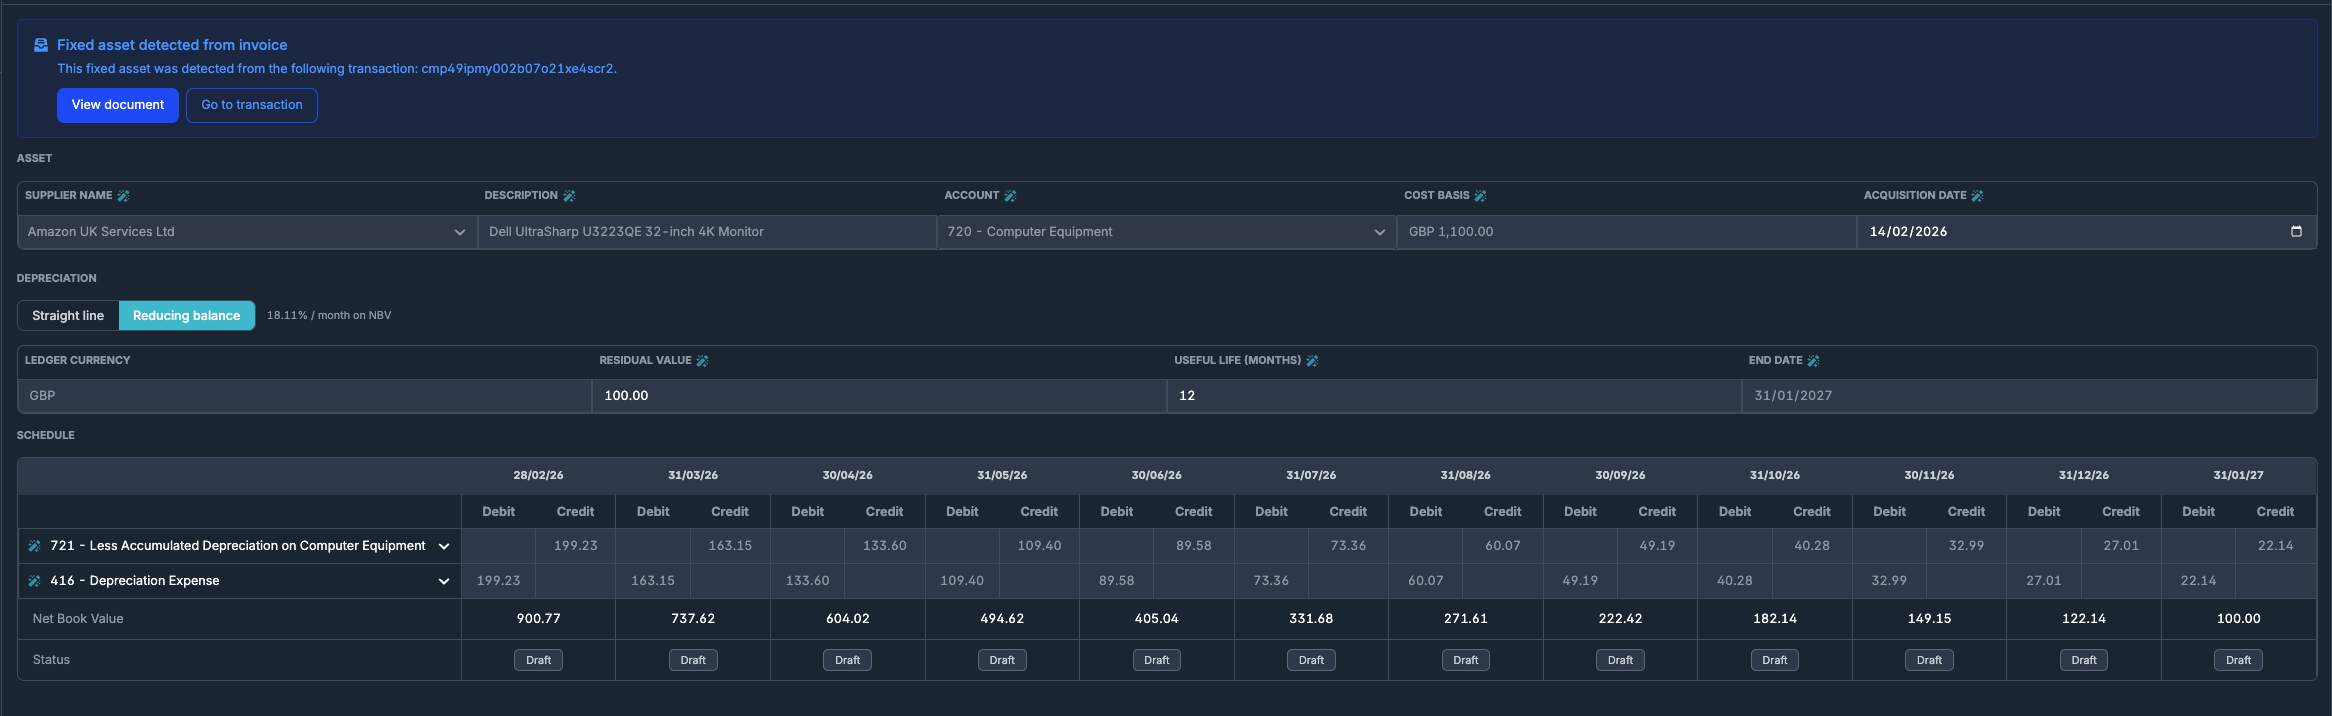
Task: Click Draft status for 28/02/26
Action: tap(539, 660)
